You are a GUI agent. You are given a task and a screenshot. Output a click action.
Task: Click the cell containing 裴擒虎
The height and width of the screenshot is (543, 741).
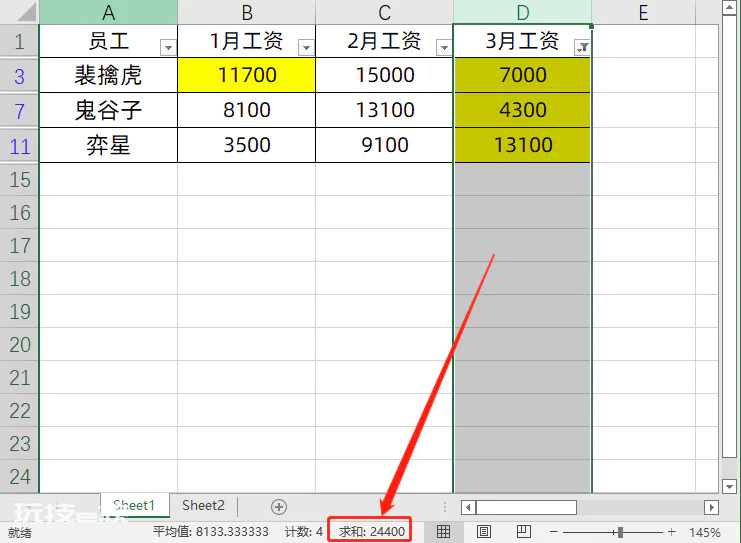pos(109,75)
